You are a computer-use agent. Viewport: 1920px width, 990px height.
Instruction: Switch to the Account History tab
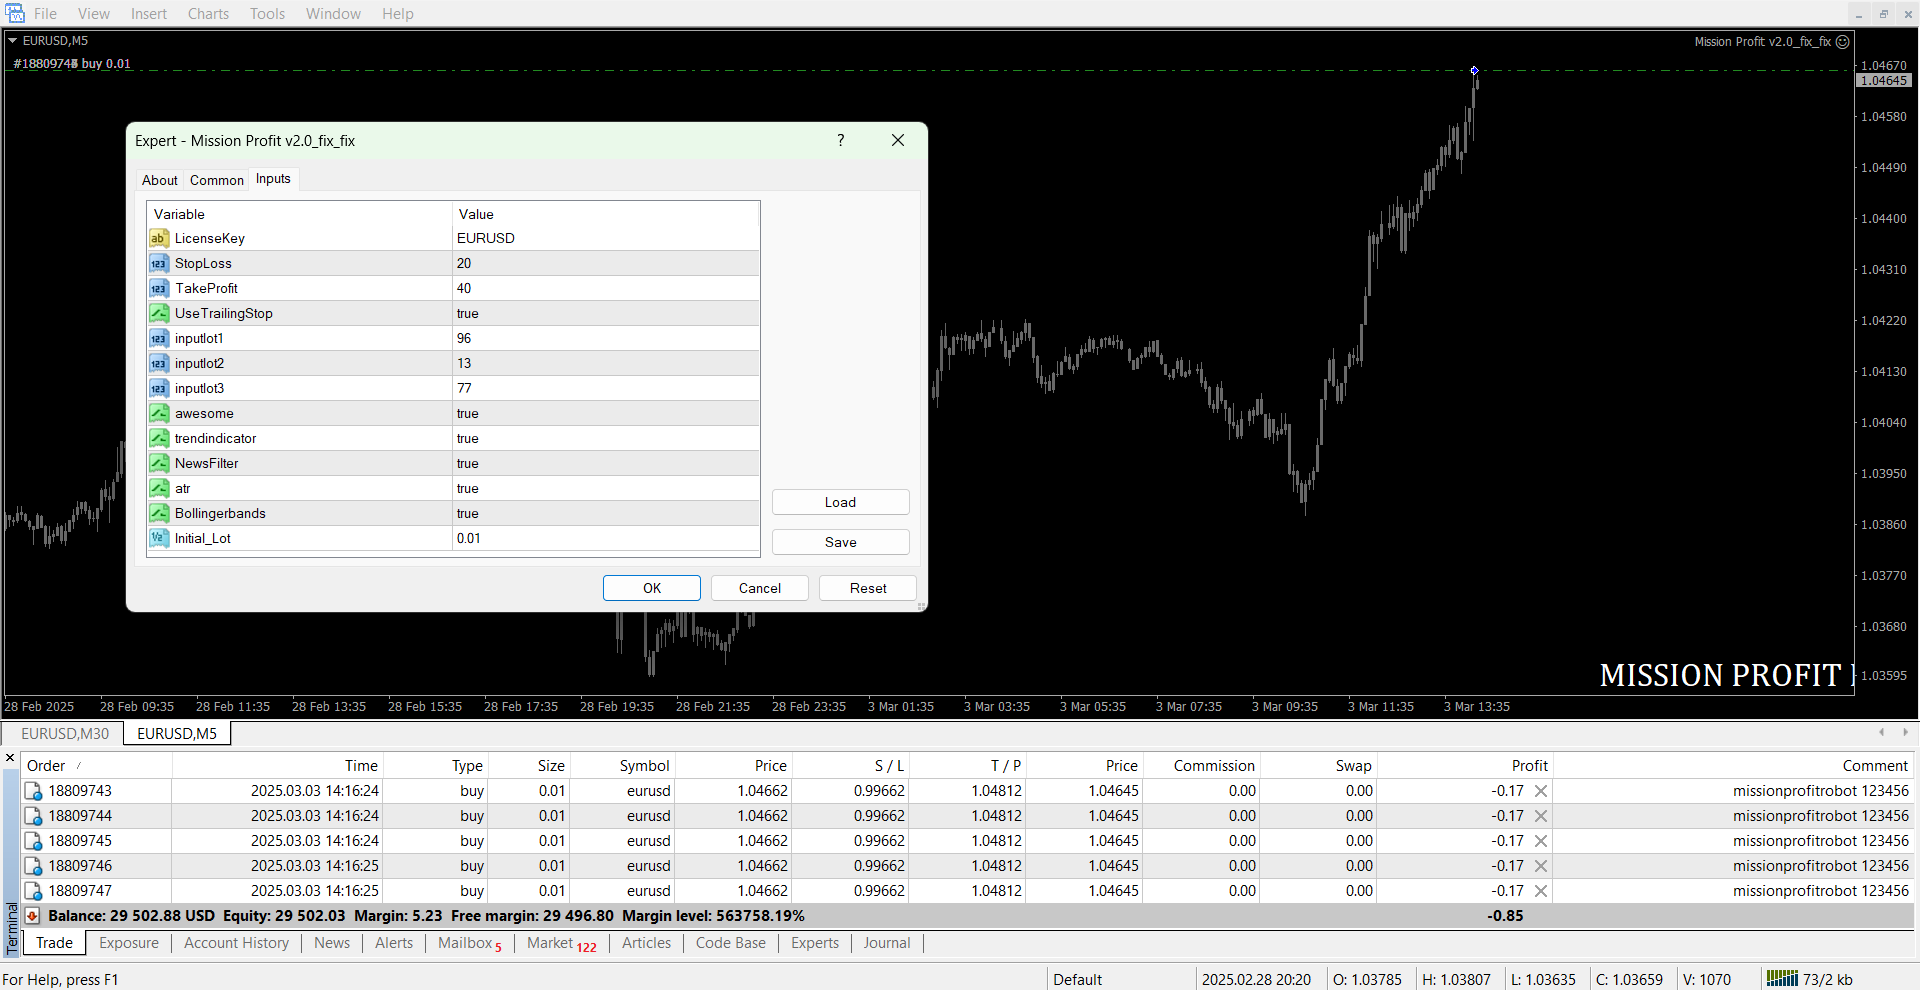(x=236, y=943)
